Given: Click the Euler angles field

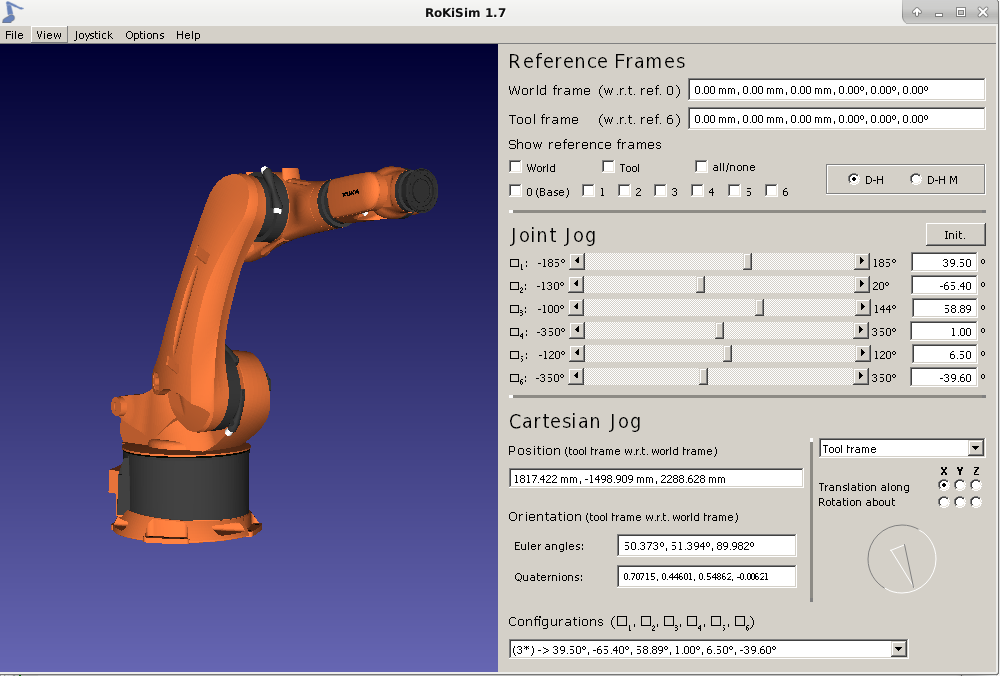Looking at the screenshot, I should (707, 545).
